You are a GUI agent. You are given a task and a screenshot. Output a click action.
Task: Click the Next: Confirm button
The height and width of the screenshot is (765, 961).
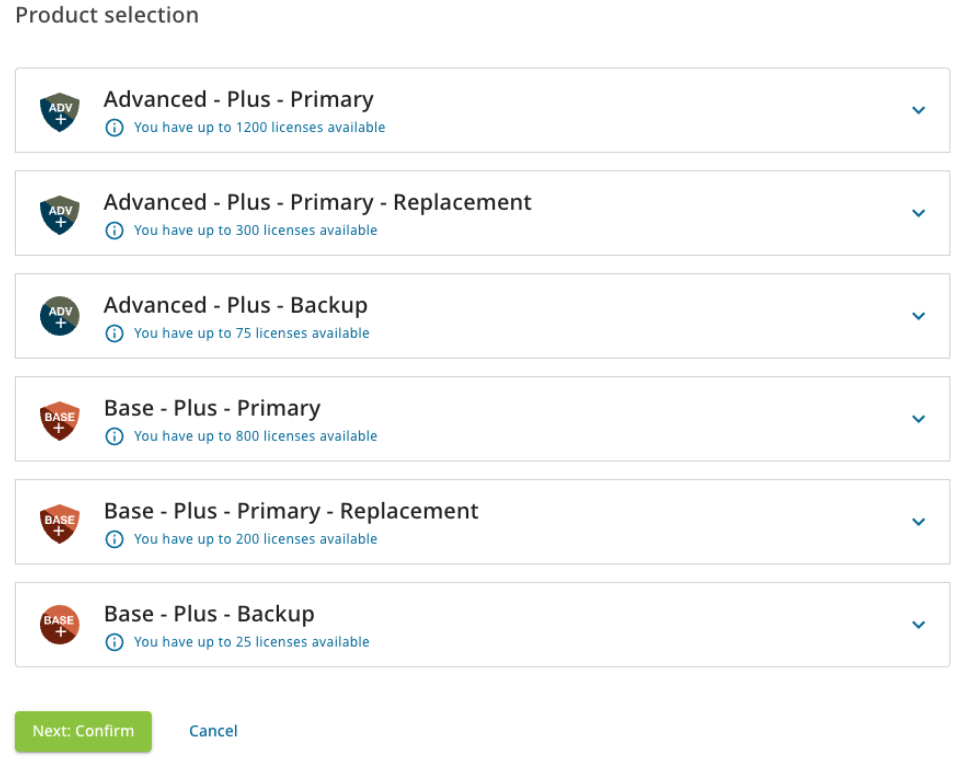point(83,731)
